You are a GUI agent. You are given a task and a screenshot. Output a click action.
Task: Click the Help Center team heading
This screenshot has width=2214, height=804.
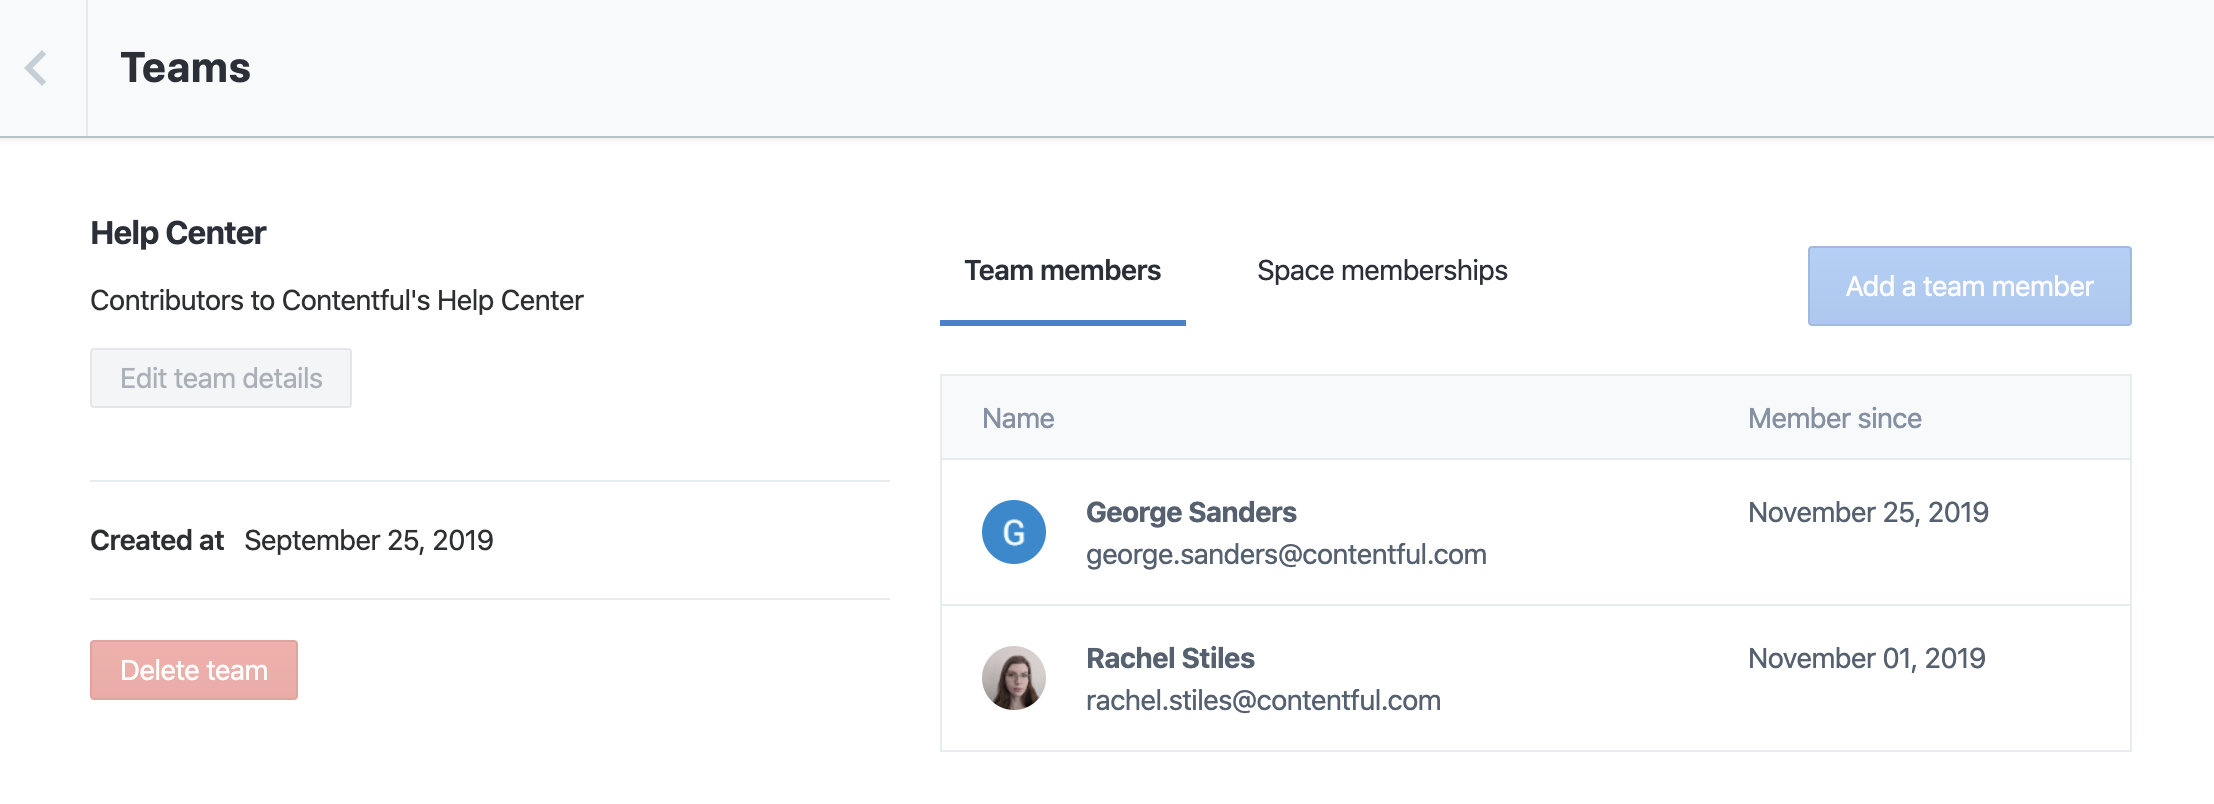tap(178, 233)
